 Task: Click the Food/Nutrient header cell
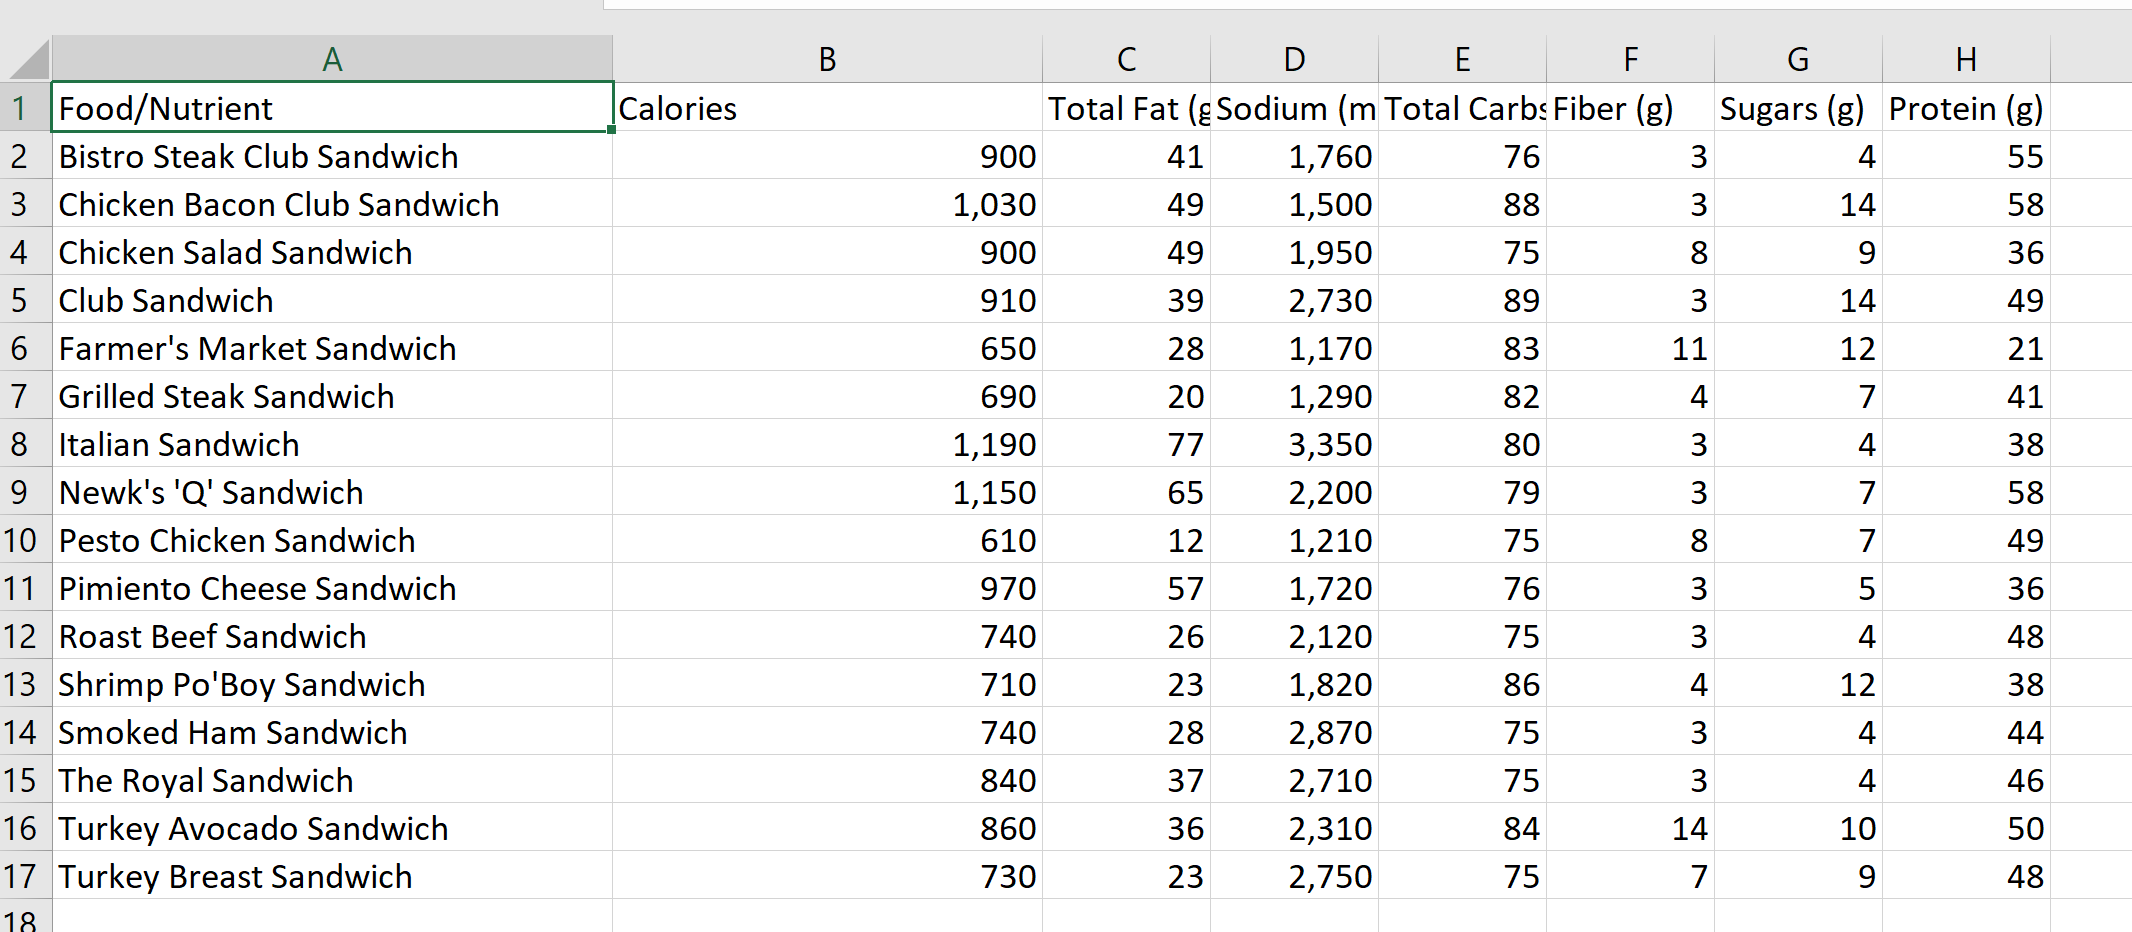331,108
